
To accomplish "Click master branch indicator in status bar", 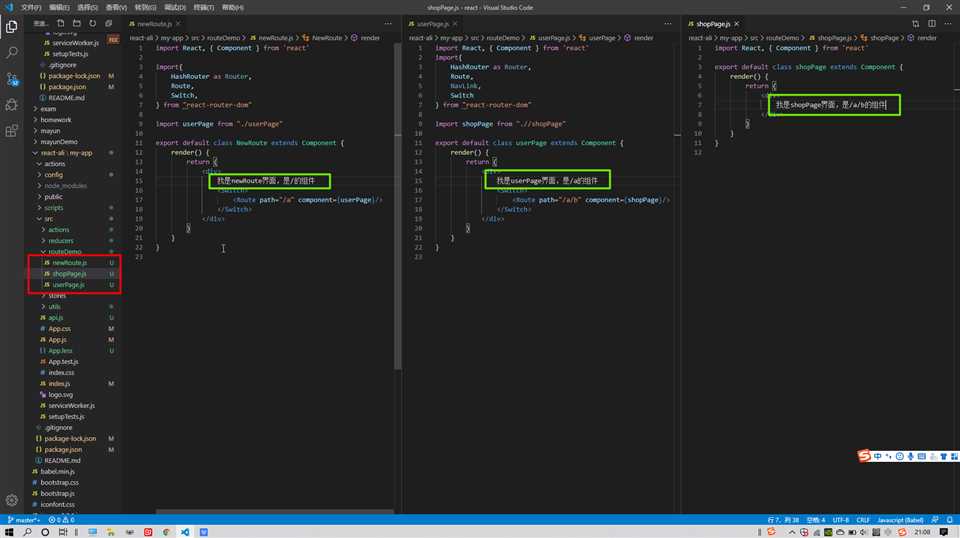I will click(x=23, y=520).
